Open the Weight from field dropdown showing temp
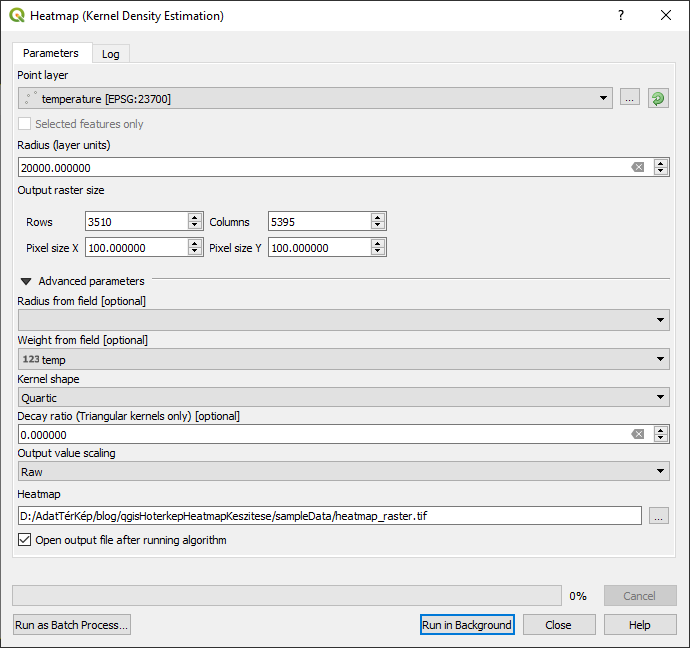 pos(344,359)
